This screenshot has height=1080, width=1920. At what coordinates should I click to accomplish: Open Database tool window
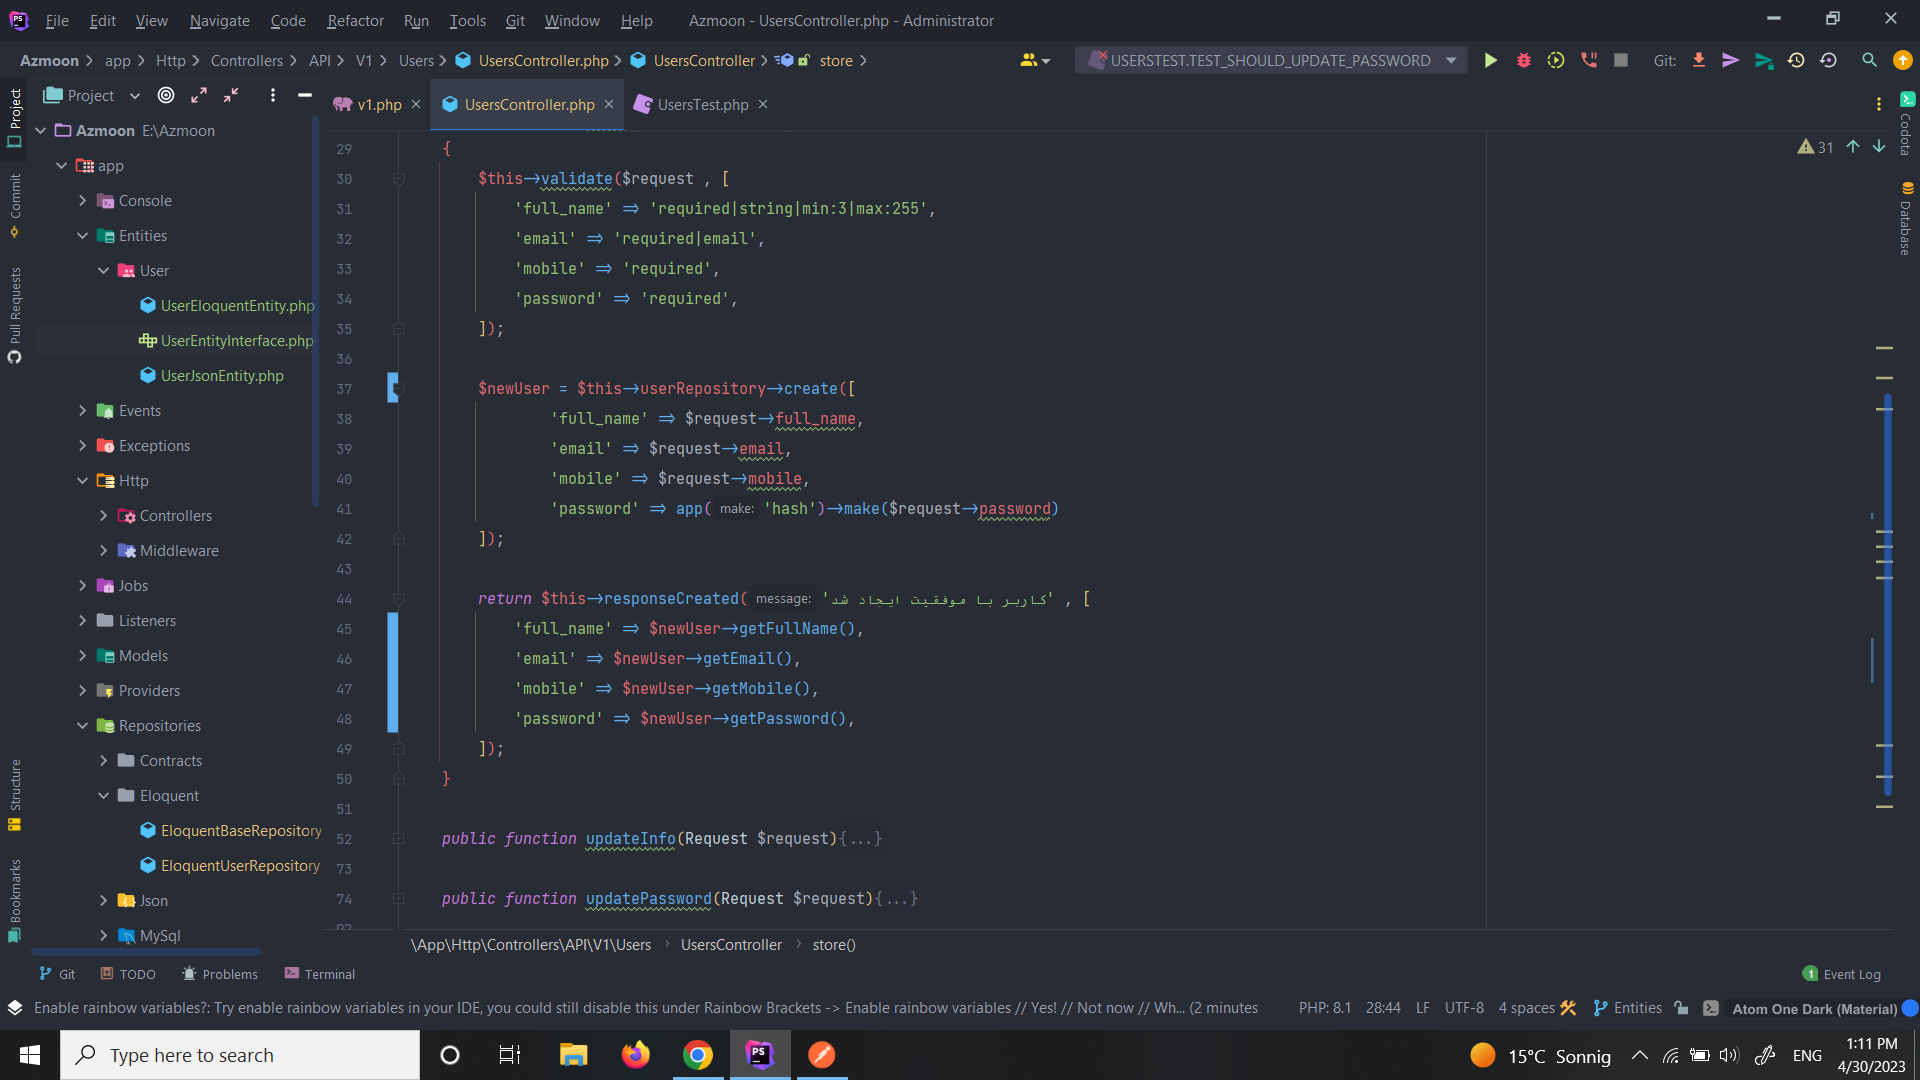(x=1906, y=219)
